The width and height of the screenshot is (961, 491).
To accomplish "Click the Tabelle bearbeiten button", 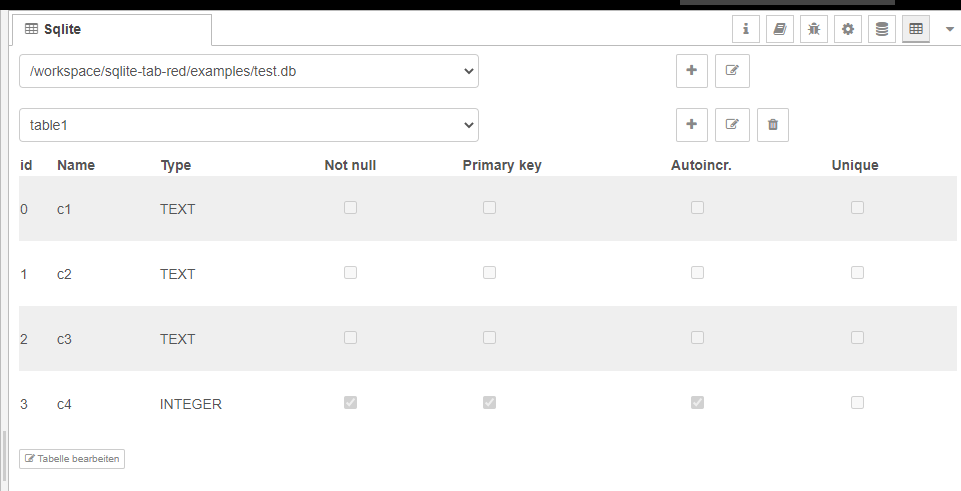I will point(72,459).
